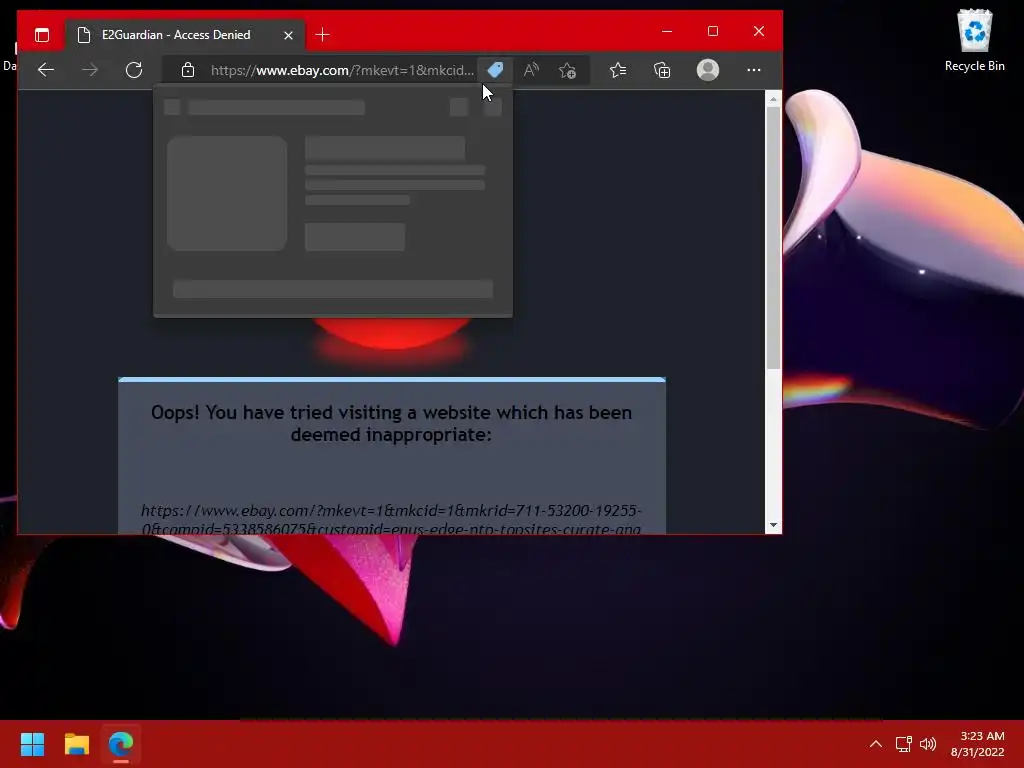1024x768 pixels.
Task: Open a new tab
Action: (323, 35)
